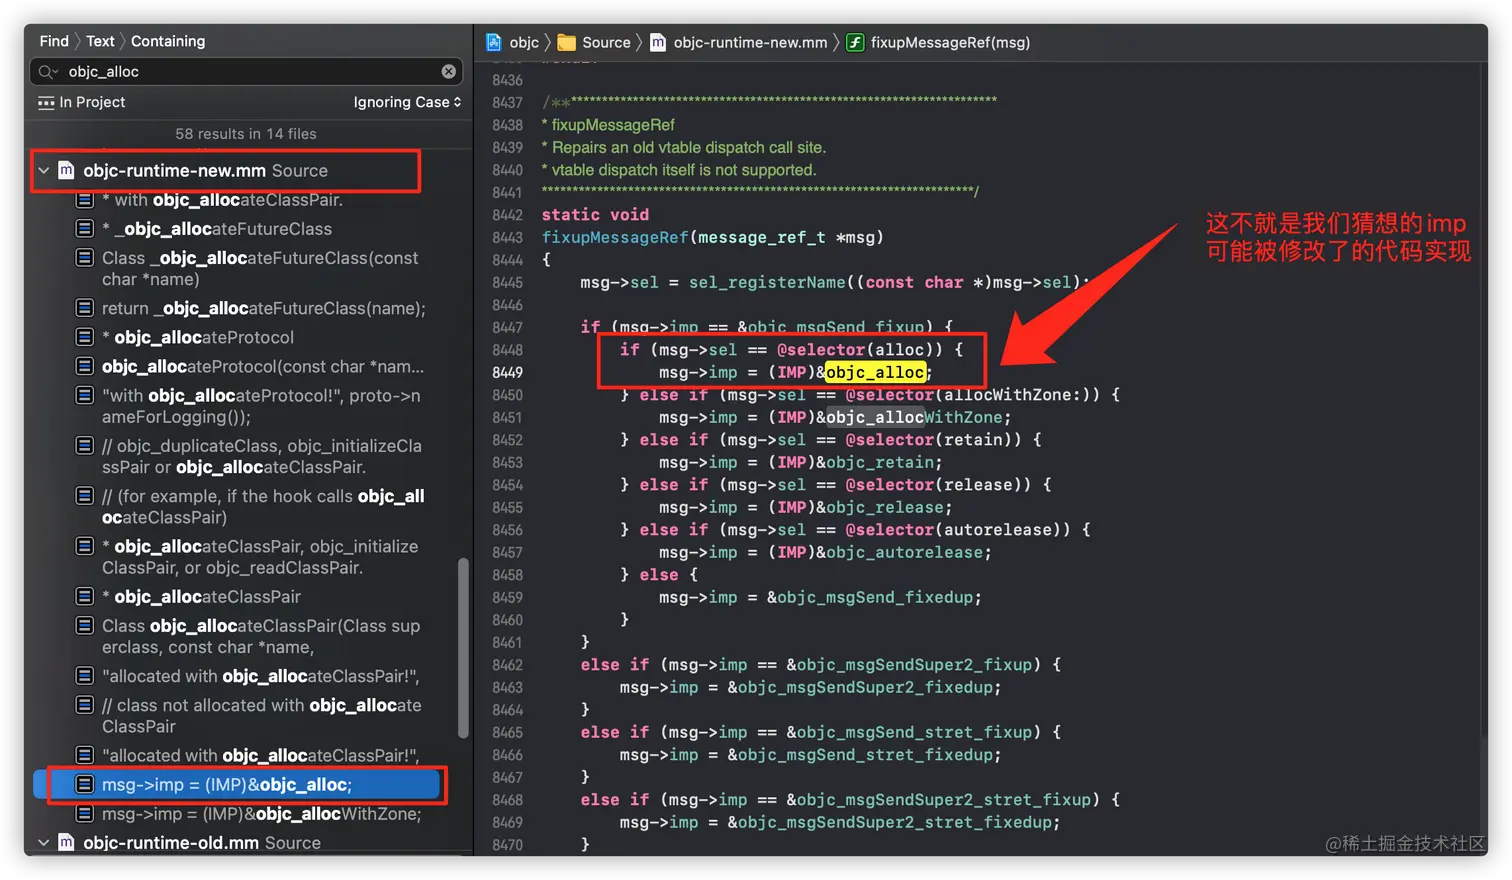Click '(IMP)&objc_autorelease;' on line 8457

tap(880, 552)
